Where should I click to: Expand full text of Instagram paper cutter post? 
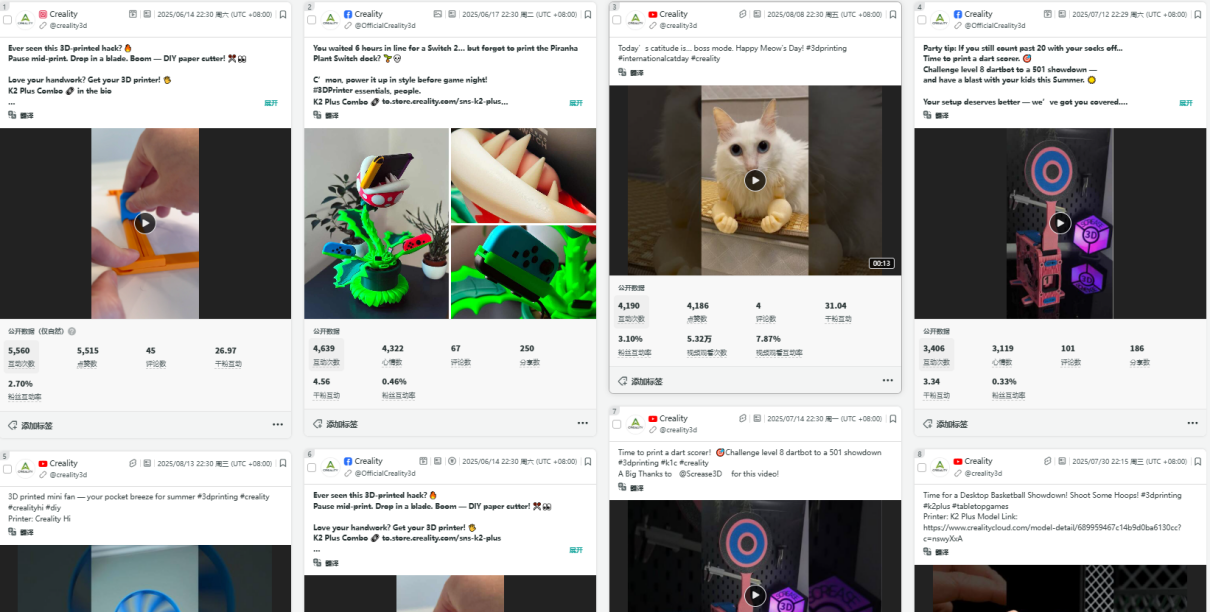click(271, 102)
